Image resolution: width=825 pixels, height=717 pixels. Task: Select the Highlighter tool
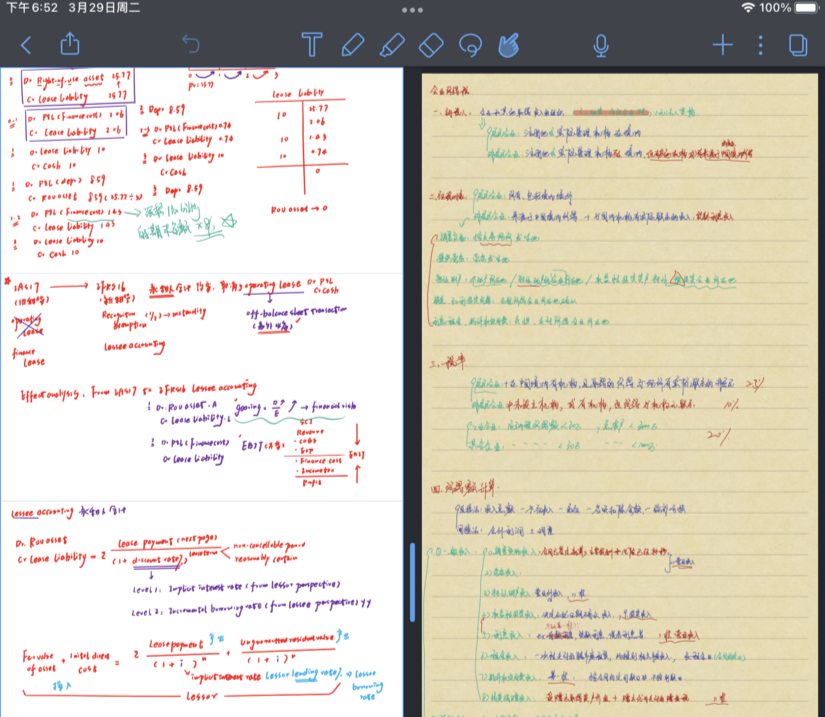pyautogui.click(x=392, y=45)
